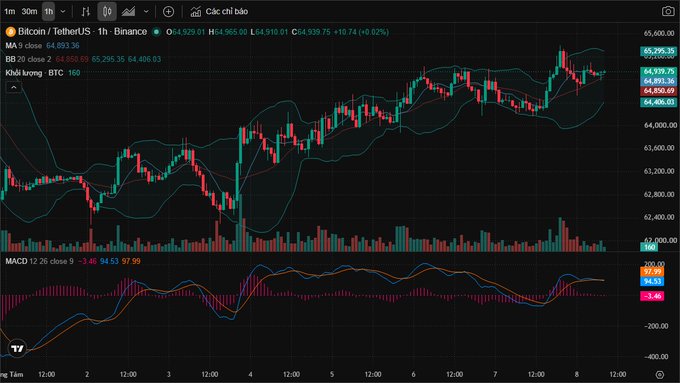Click the 64,850.69 BB basis price label

pyautogui.click(x=659, y=91)
